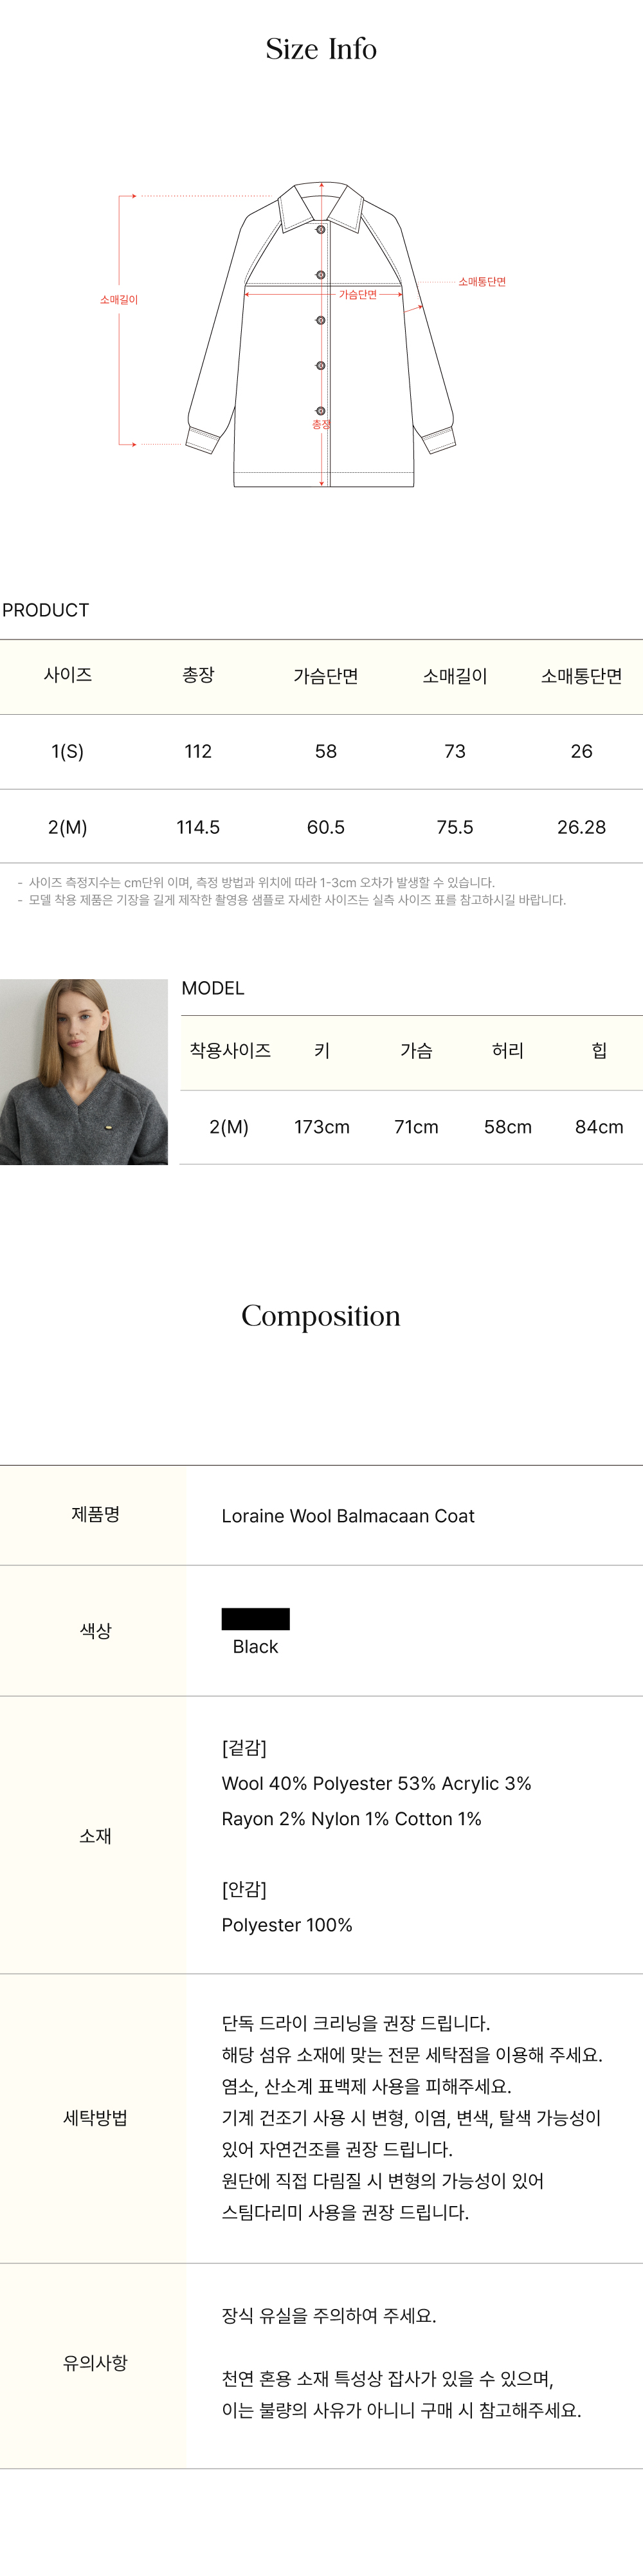Screen dimensions: 643x2576
Task: Click the Size Info heading
Action: pyautogui.click(x=321, y=49)
